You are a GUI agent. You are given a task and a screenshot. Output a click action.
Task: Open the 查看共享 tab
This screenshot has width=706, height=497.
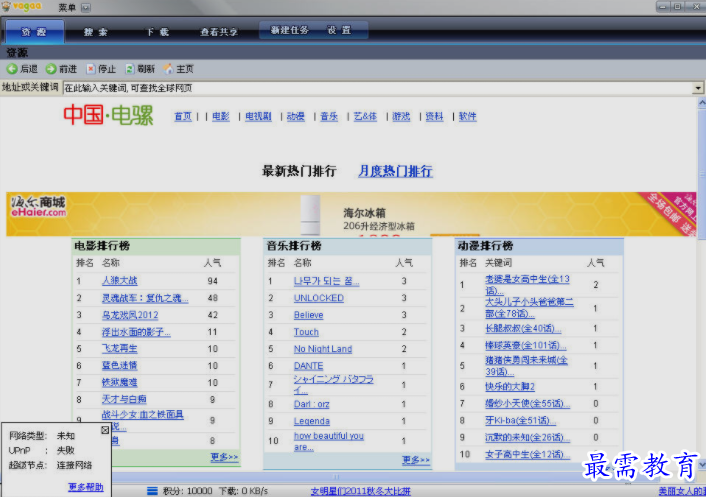tap(219, 32)
